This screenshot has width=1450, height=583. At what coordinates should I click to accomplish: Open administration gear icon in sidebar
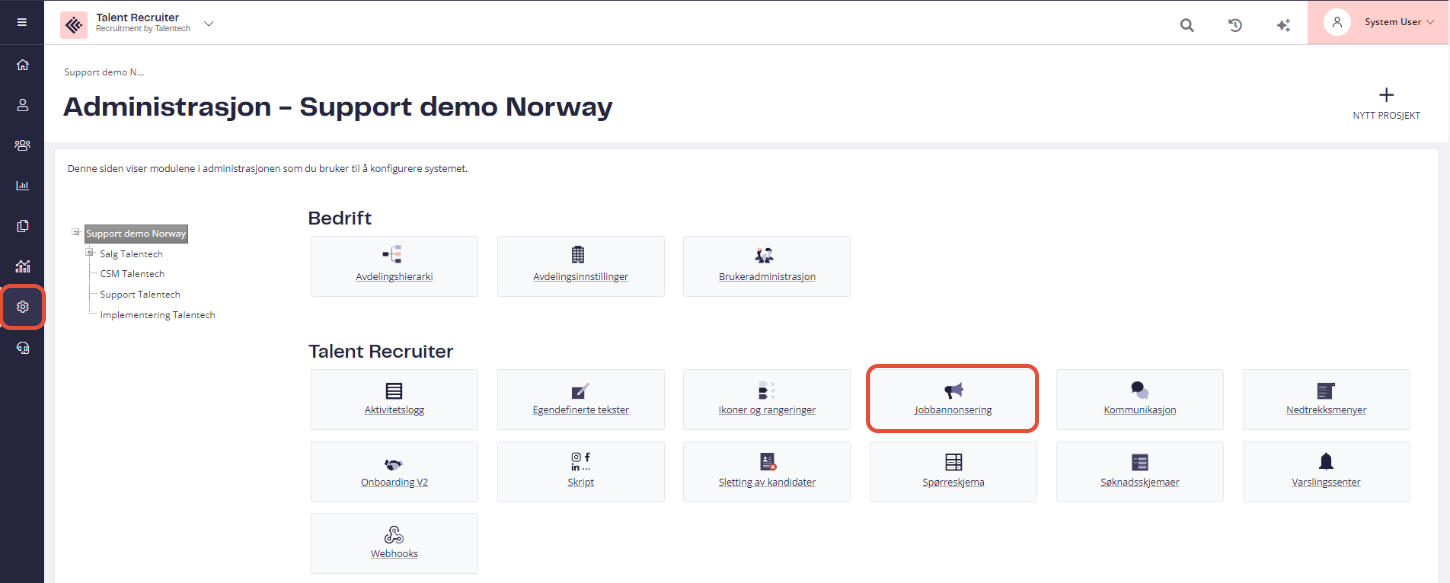(x=22, y=307)
